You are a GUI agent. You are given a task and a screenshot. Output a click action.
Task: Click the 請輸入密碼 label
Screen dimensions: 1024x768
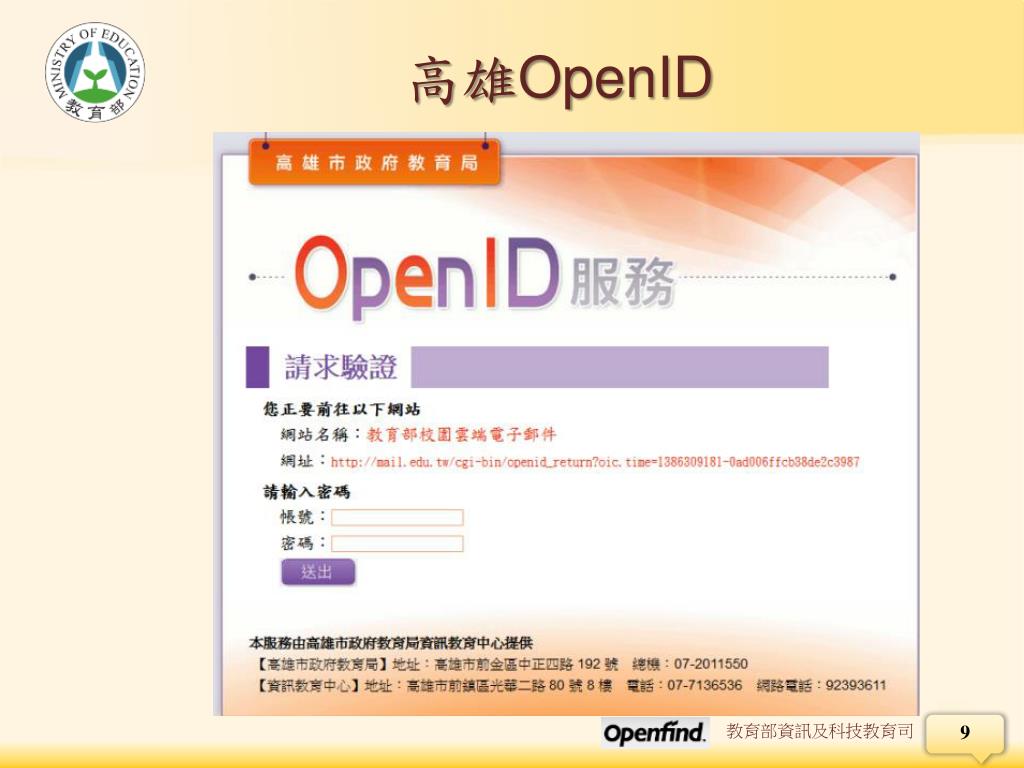(x=307, y=492)
